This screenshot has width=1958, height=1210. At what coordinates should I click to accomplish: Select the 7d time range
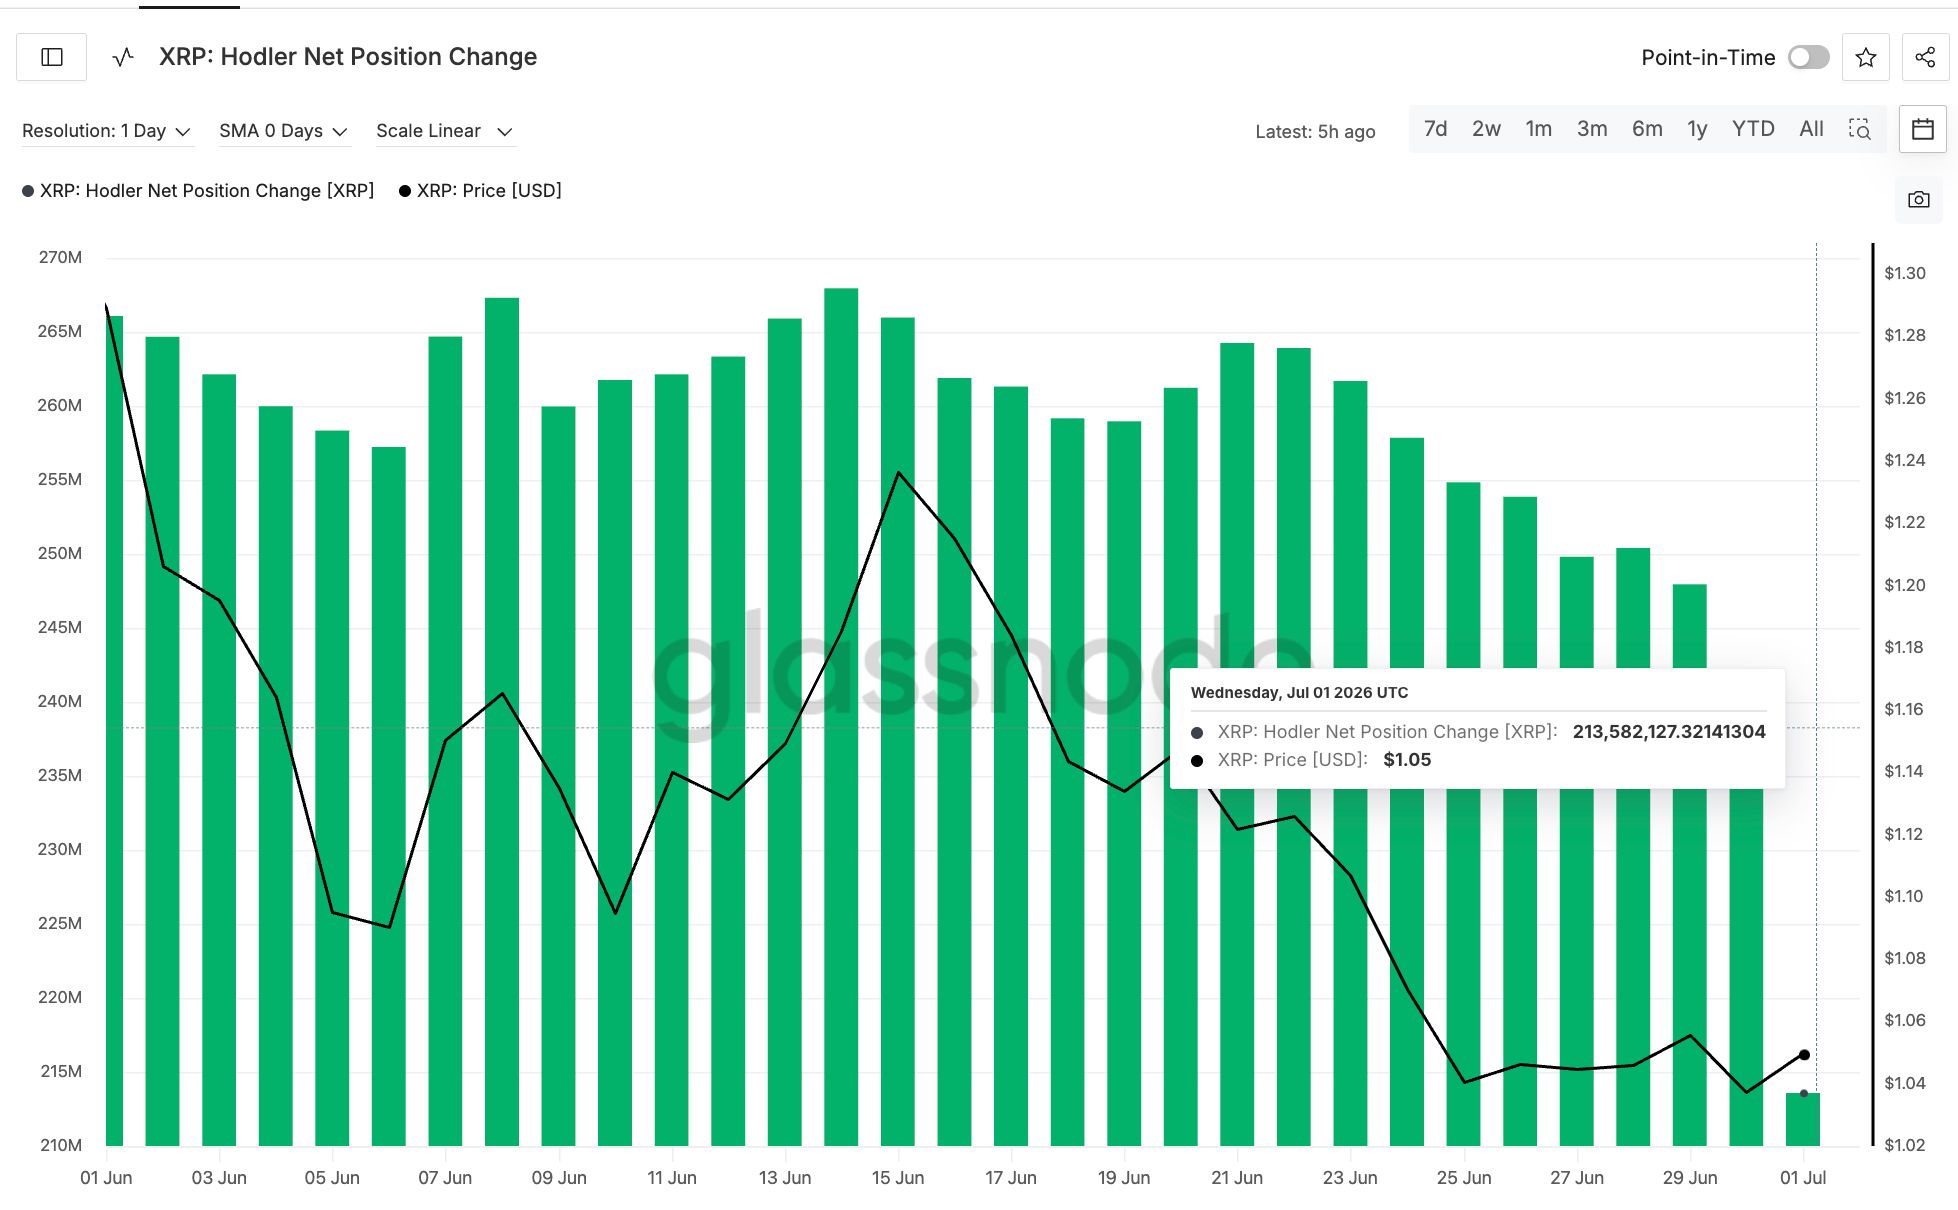[1435, 129]
